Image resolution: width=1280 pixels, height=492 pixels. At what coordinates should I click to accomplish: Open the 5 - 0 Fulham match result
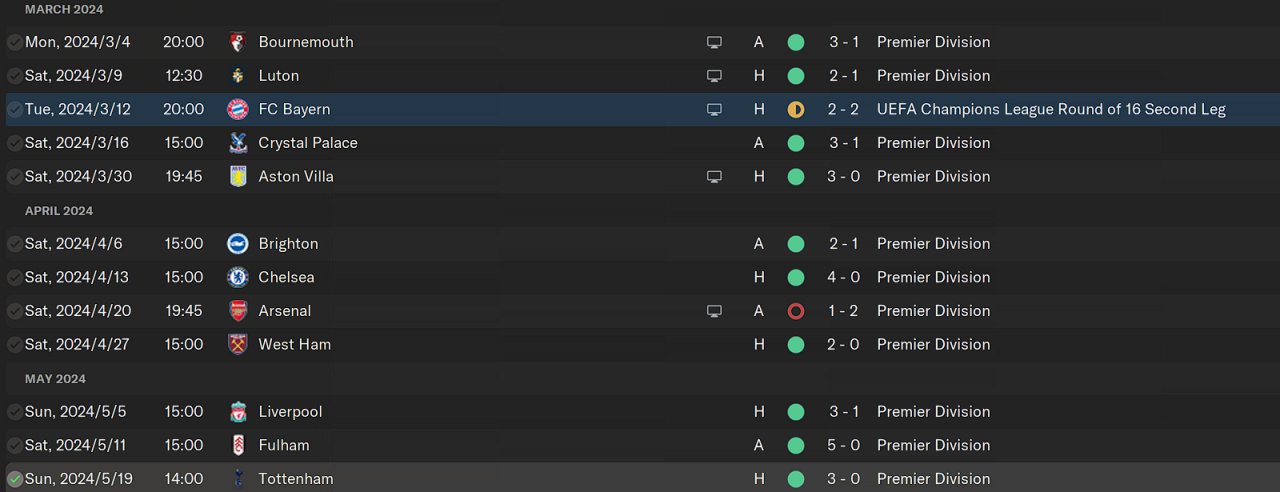click(x=843, y=445)
